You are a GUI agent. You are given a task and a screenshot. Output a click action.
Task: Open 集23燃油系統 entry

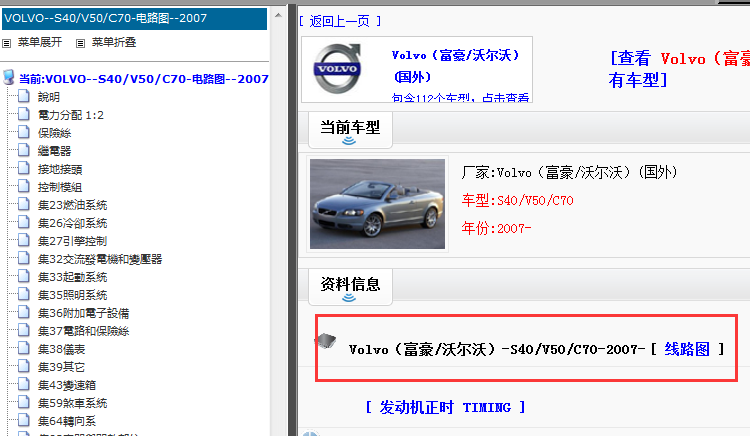(x=73, y=205)
